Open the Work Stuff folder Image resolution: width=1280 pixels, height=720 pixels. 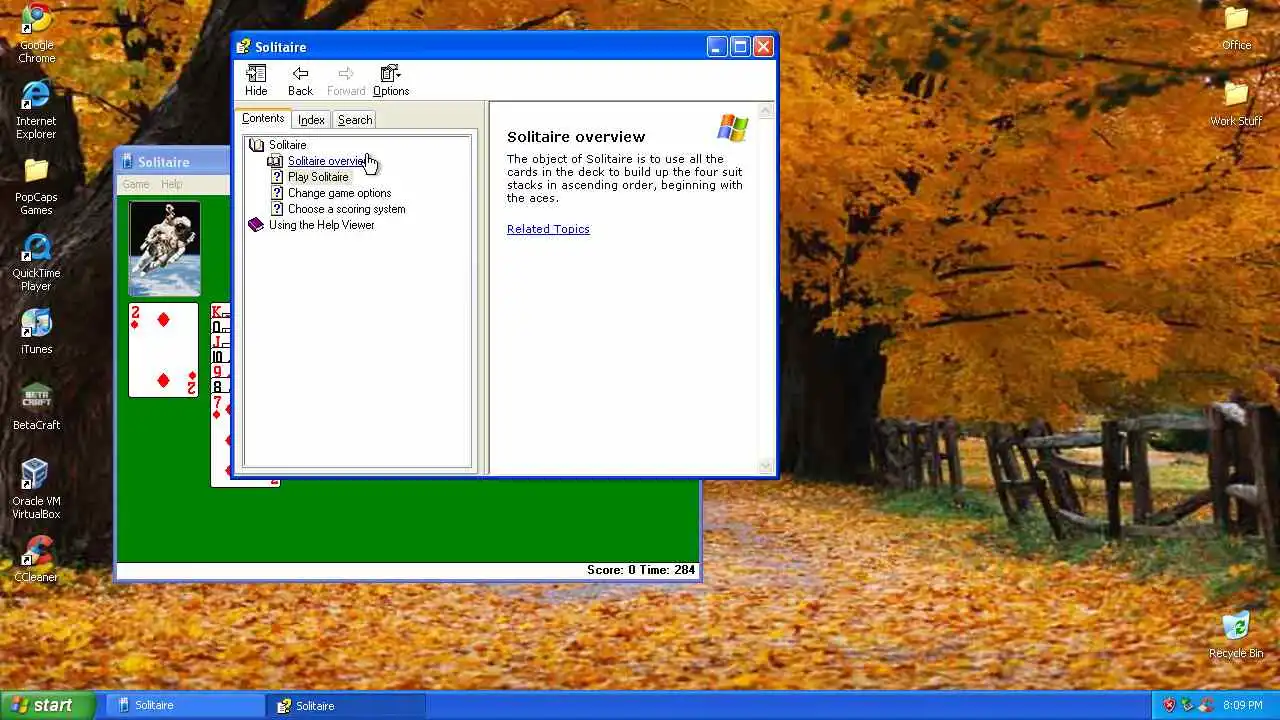1237,104
